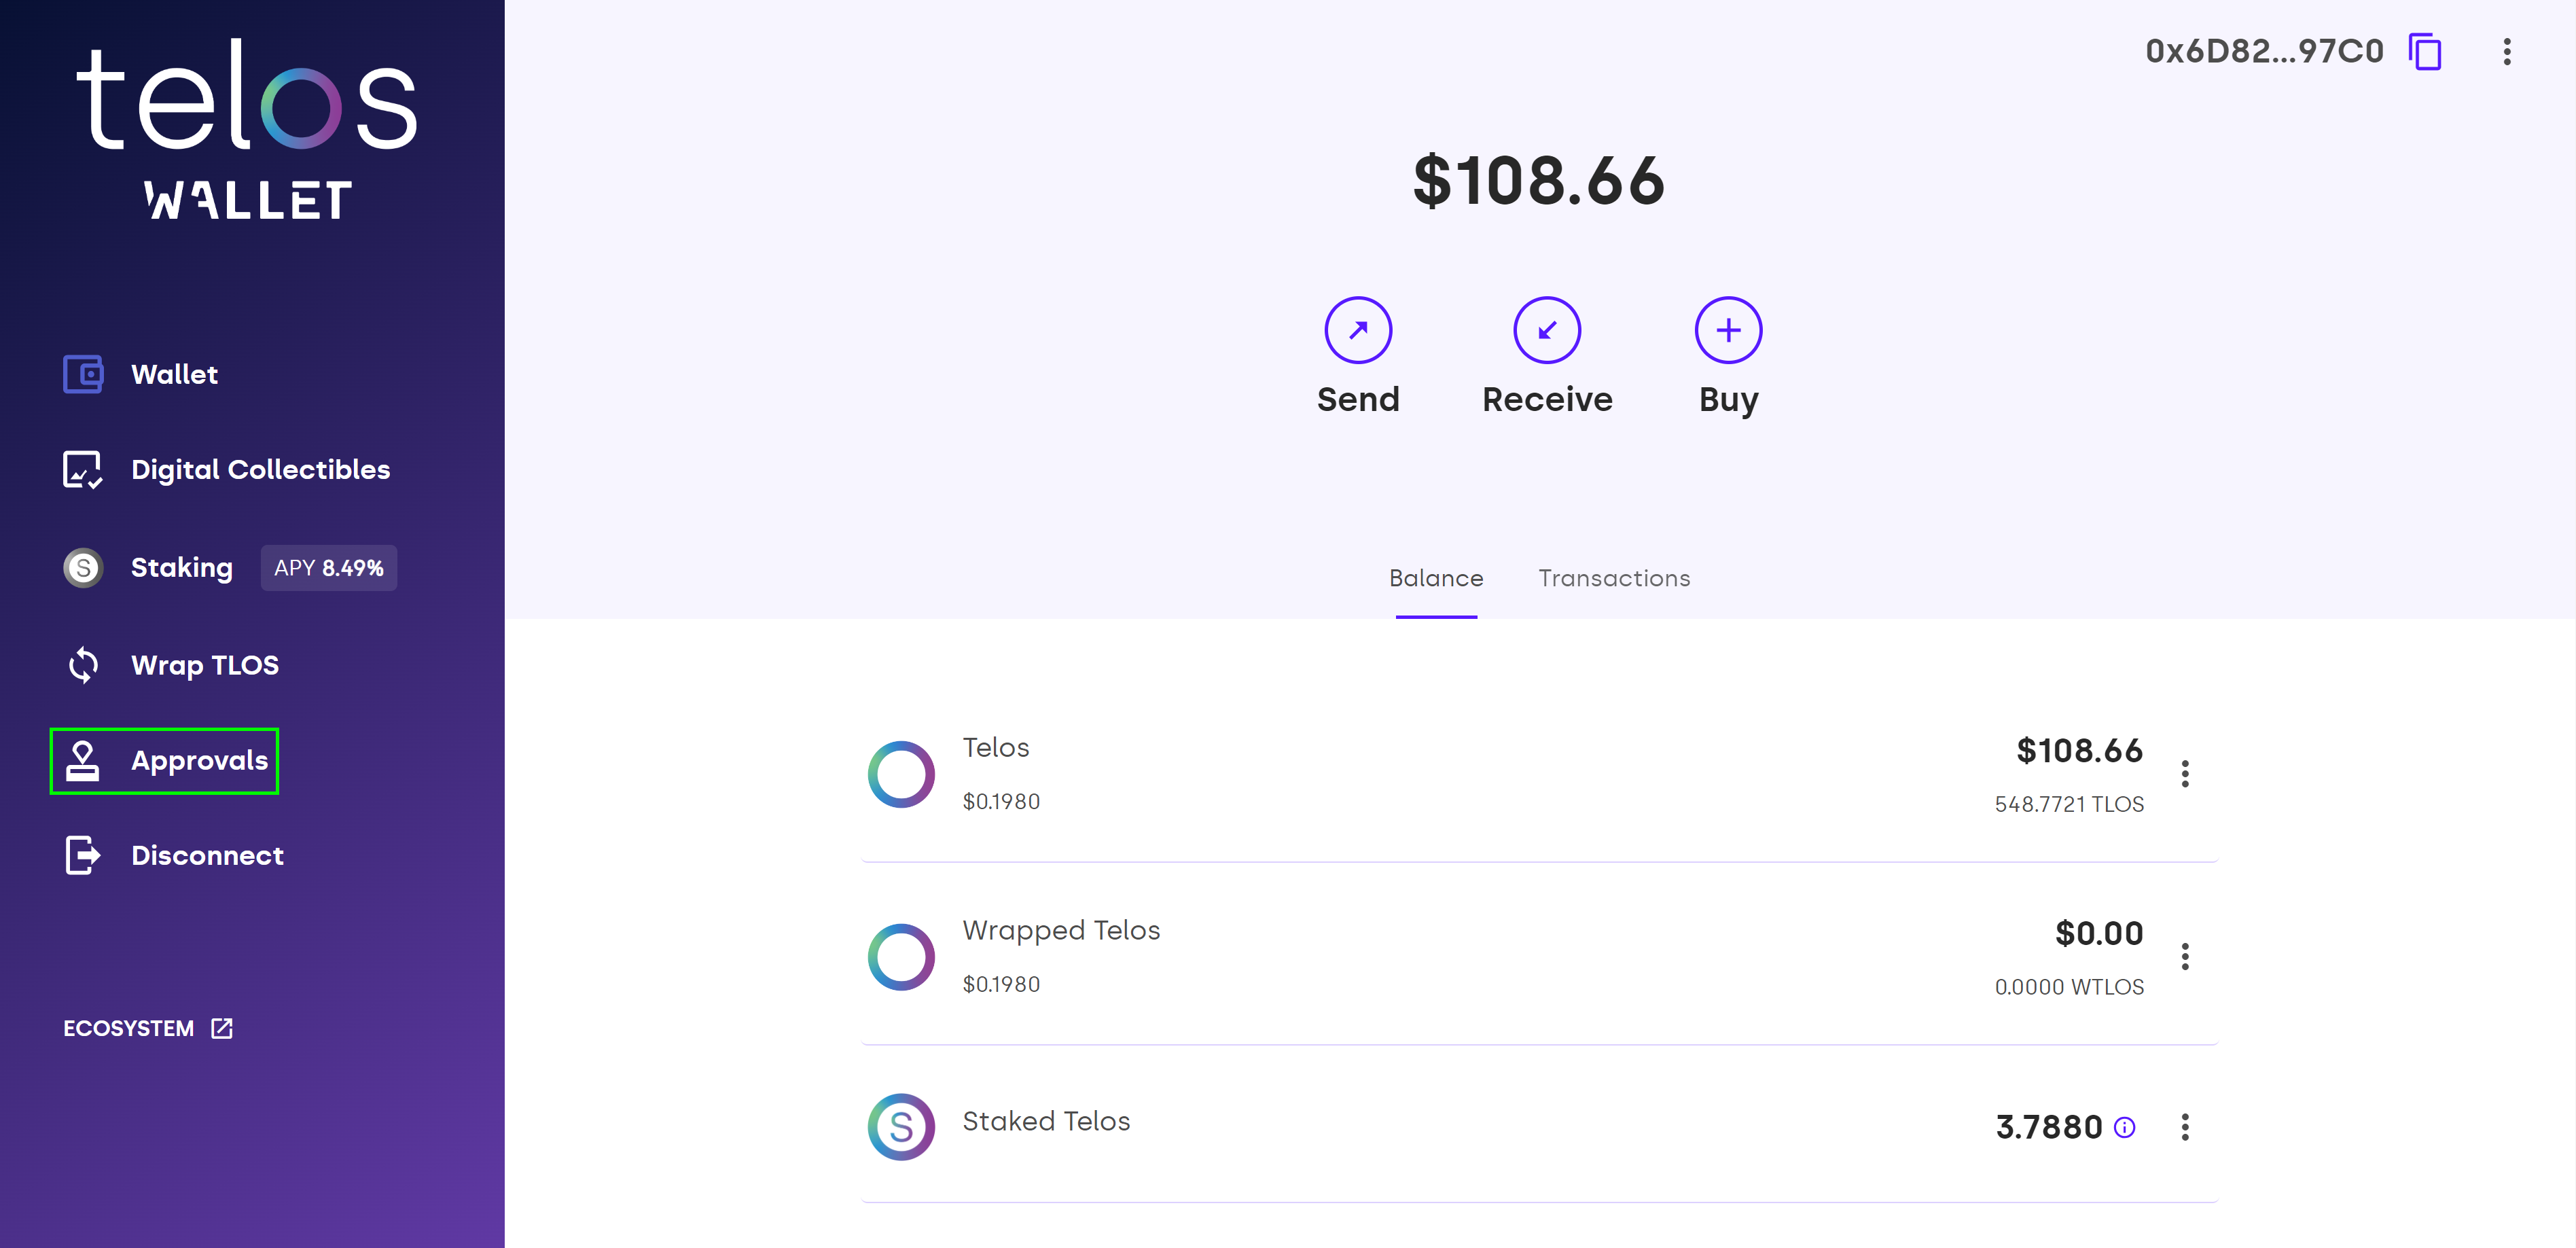Copy the wallet address with copy icon

click(2424, 52)
